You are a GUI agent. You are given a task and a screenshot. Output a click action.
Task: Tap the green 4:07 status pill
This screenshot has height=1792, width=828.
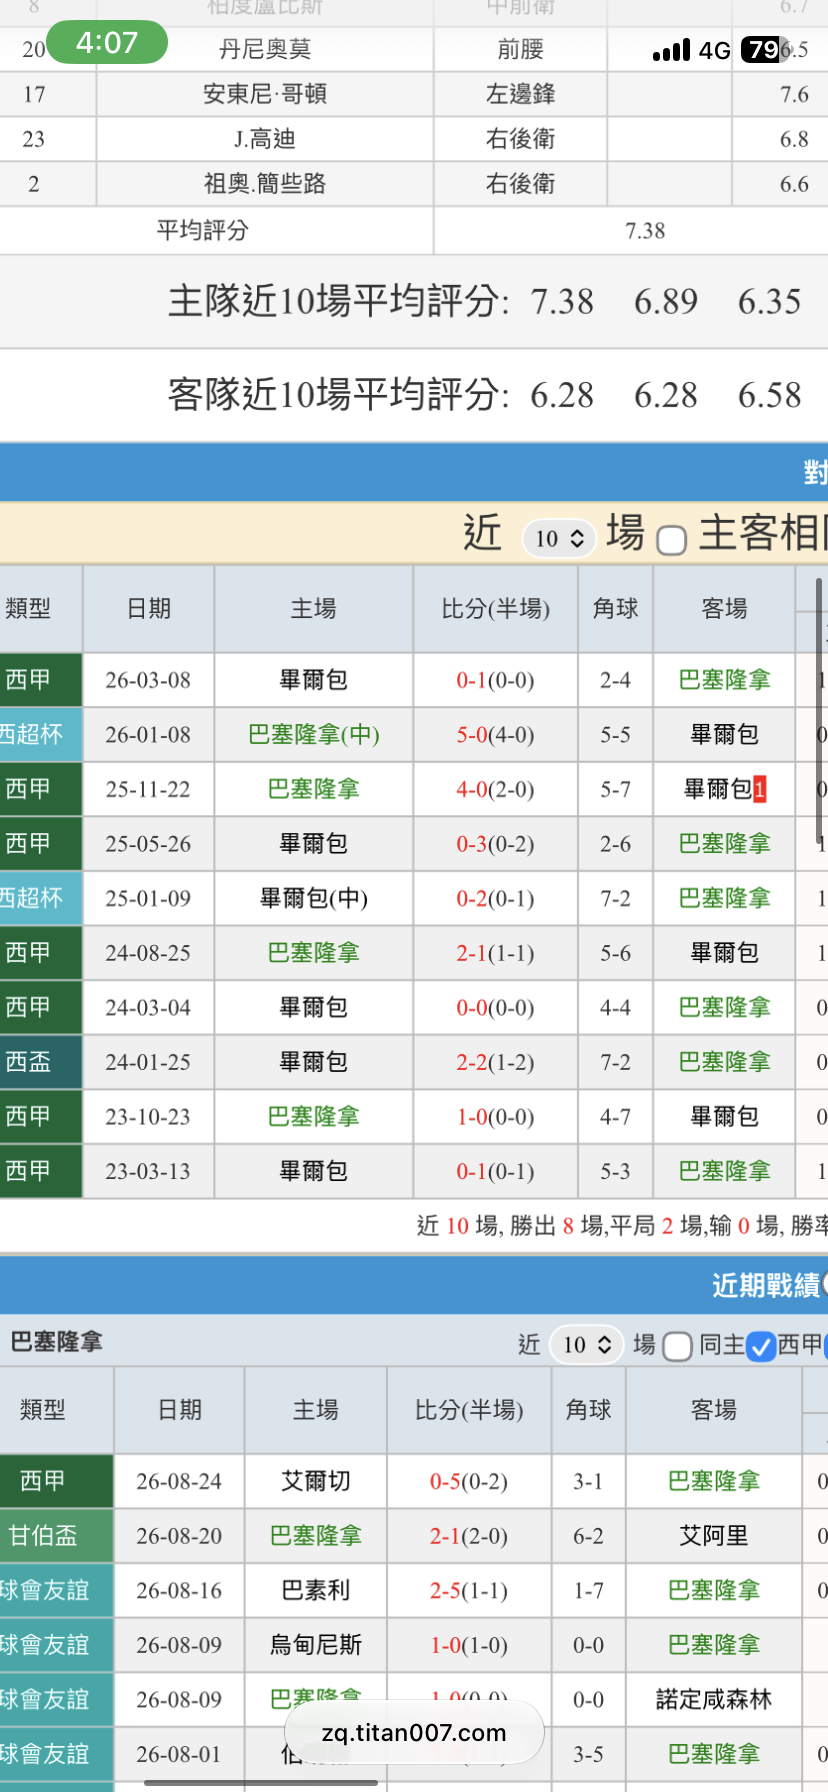tap(107, 43)
